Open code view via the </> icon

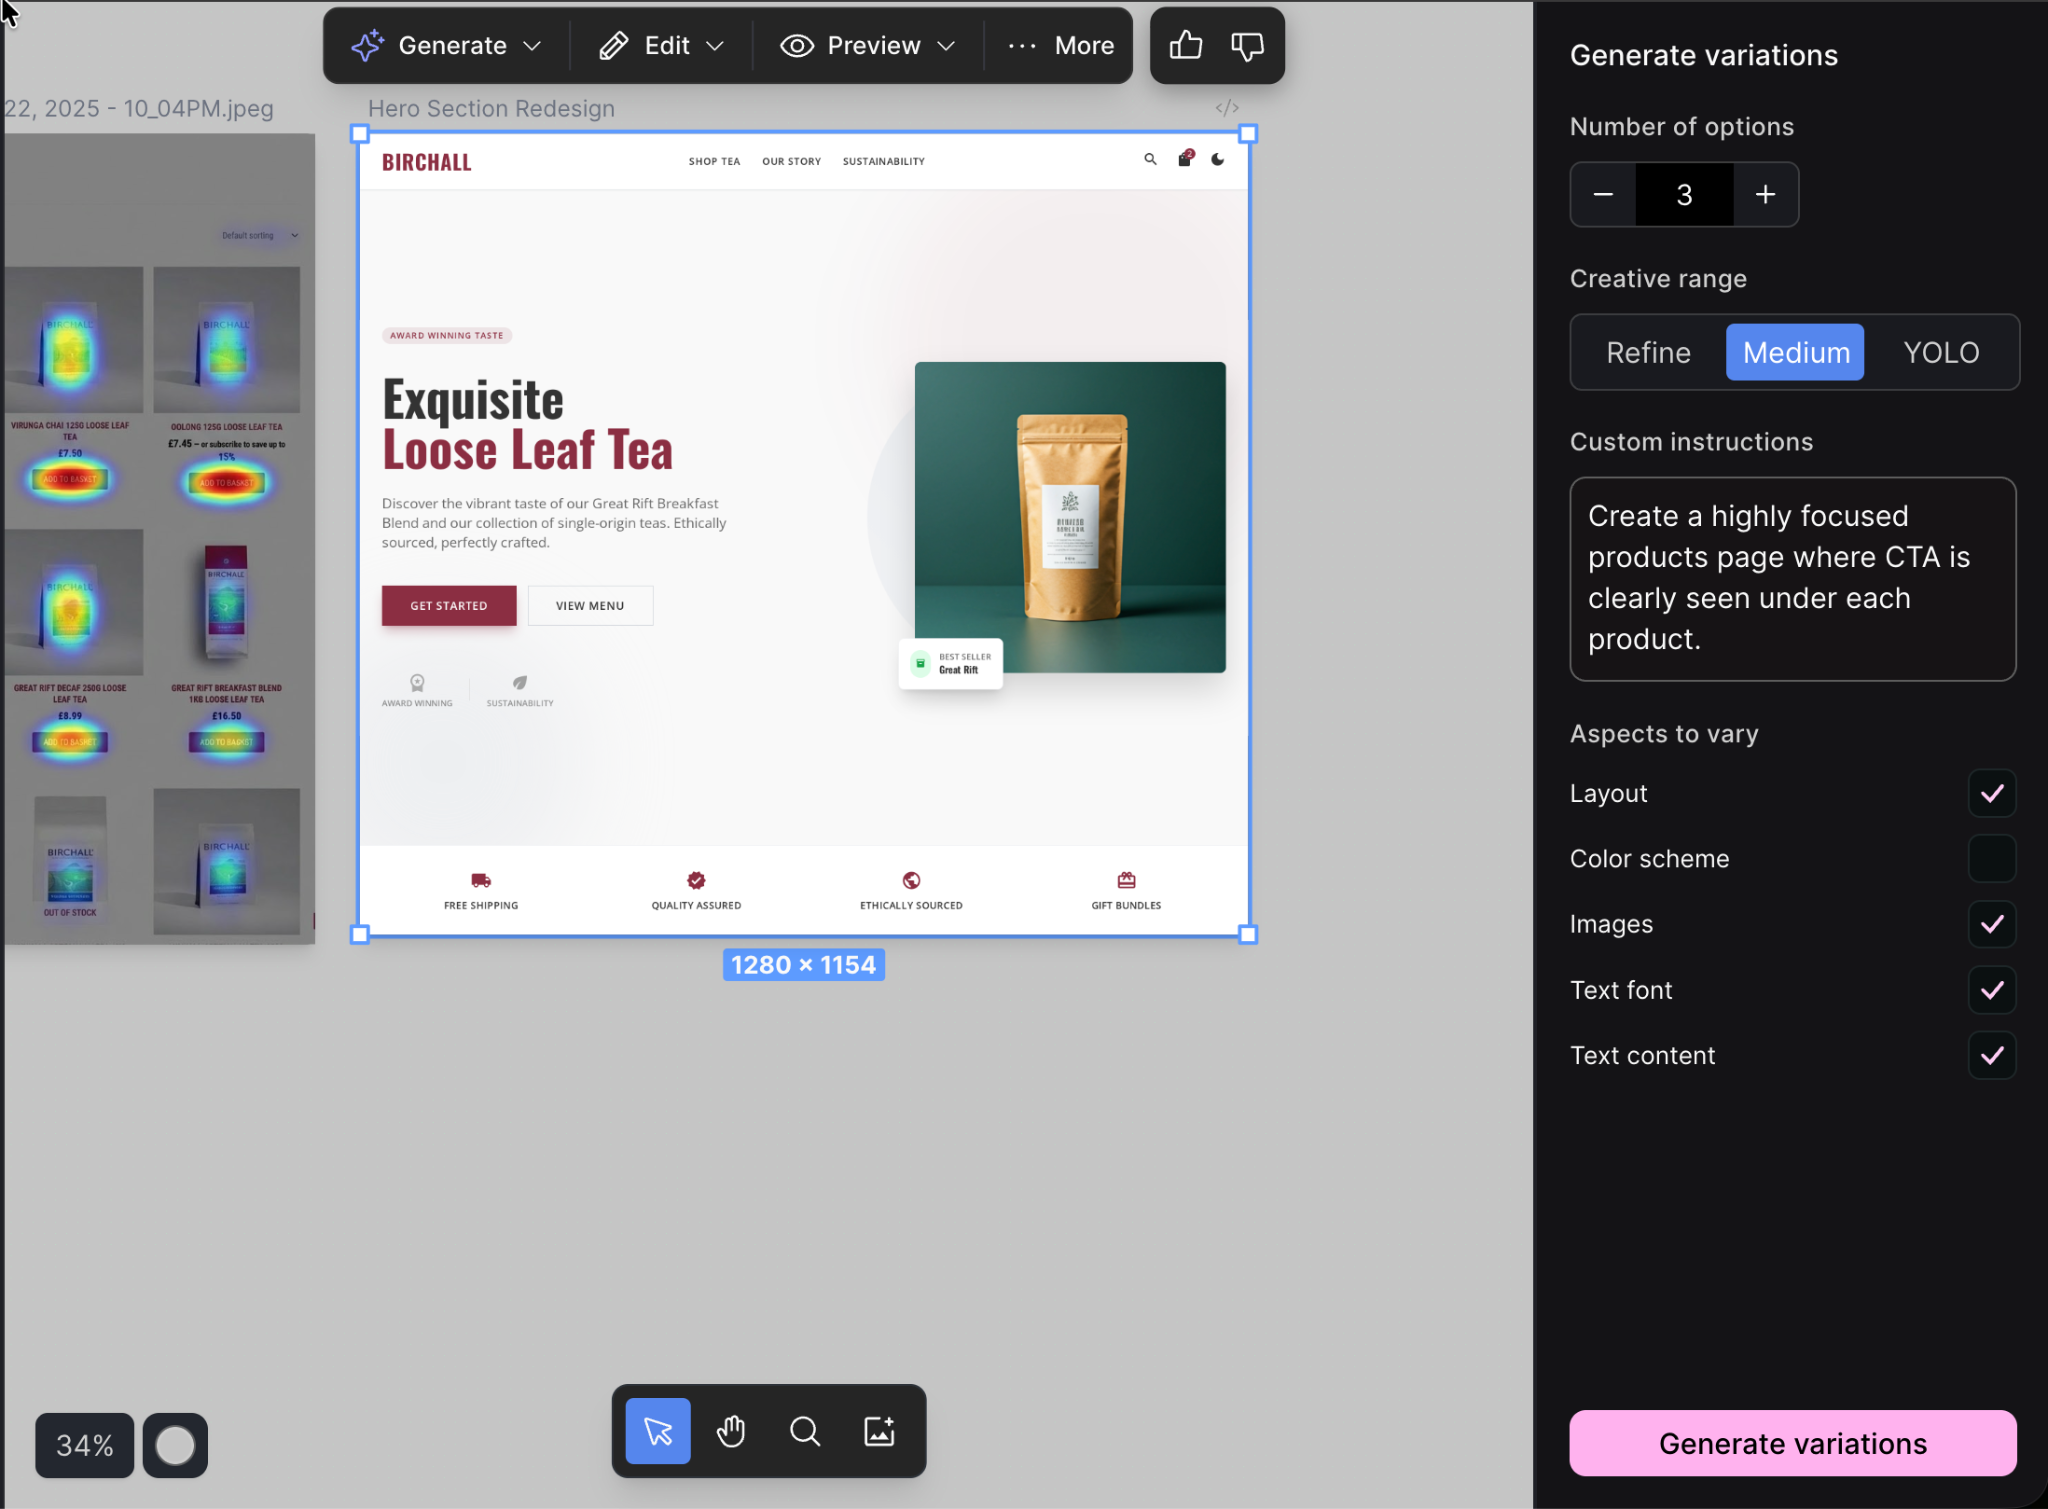pos(1227,108)
